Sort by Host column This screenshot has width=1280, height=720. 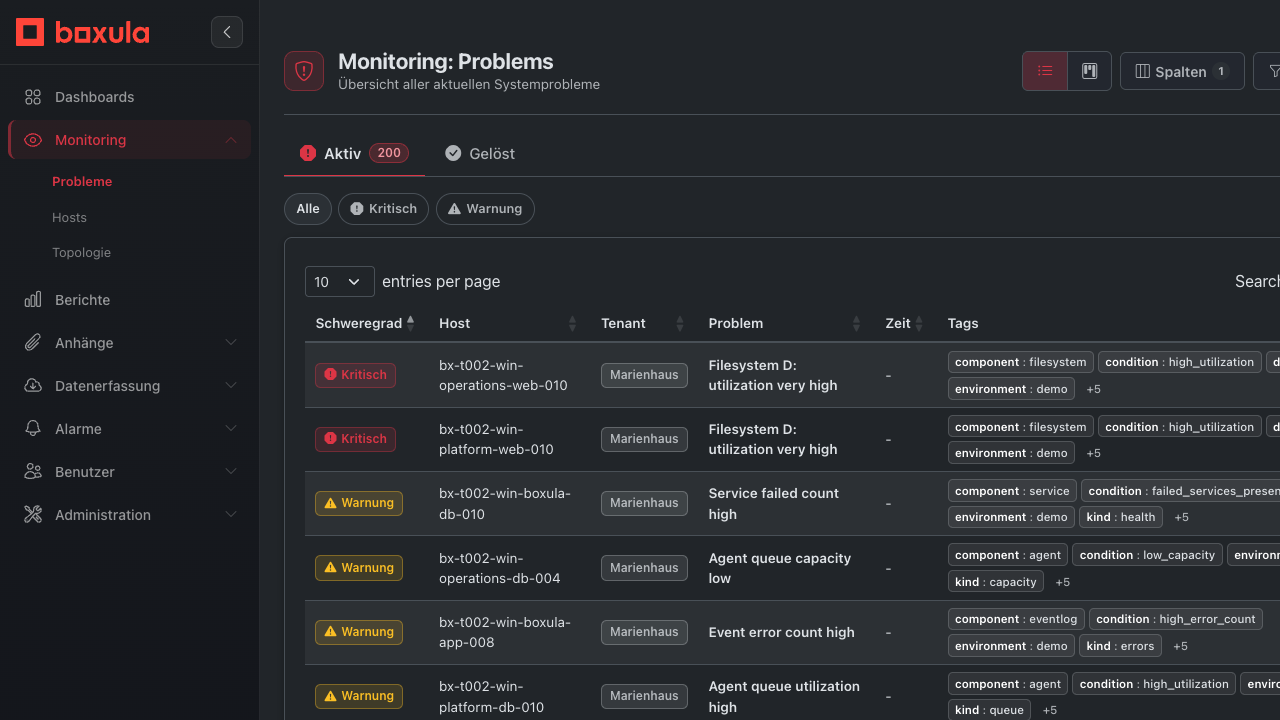(x=508, y=323)
